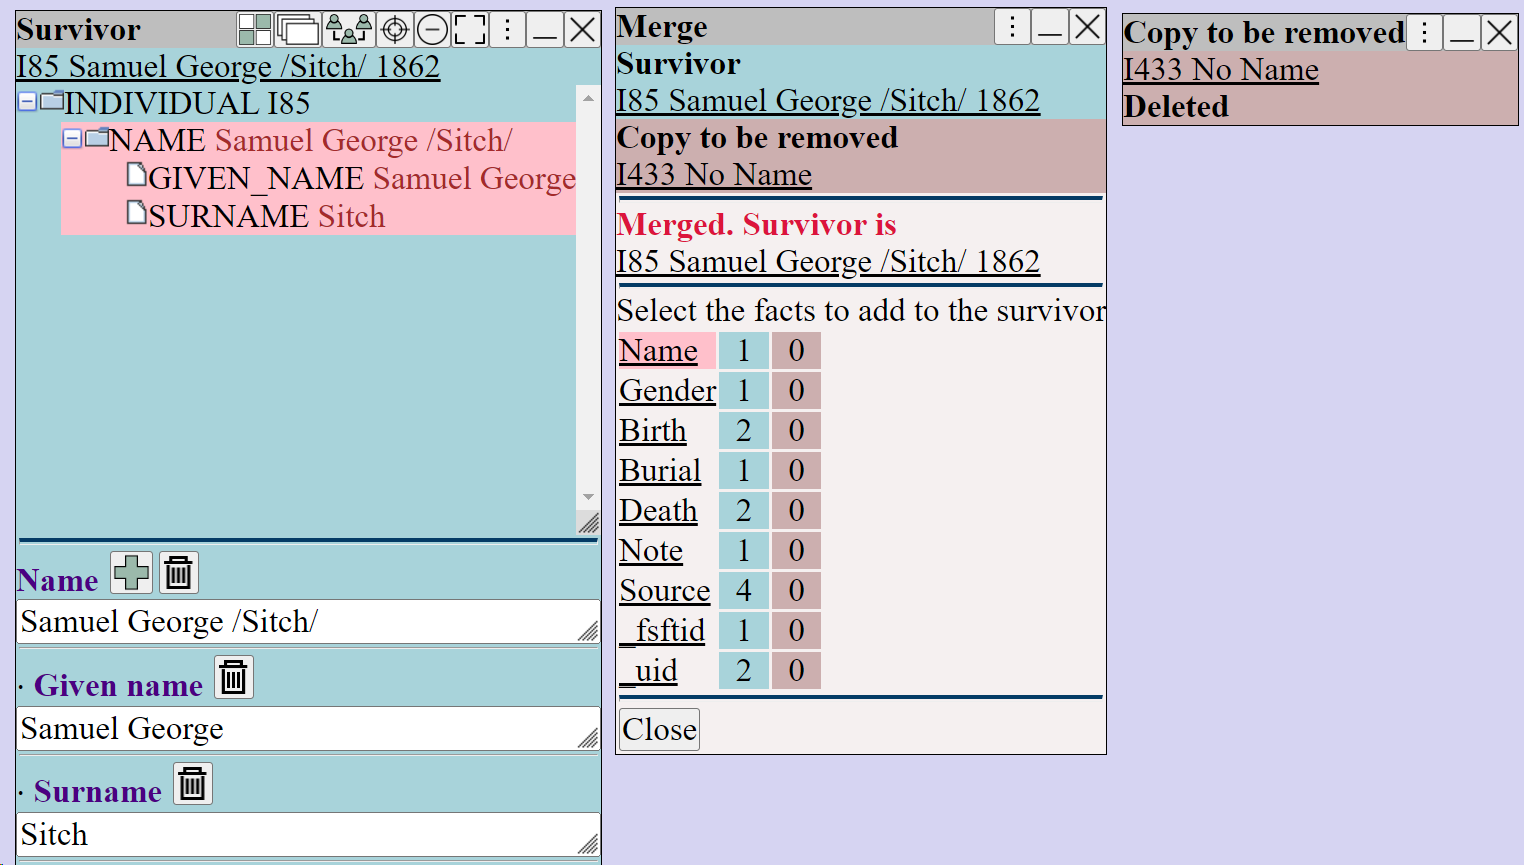Click the crosshair target icon in Survivor toolbar

(x=395, y=30)
